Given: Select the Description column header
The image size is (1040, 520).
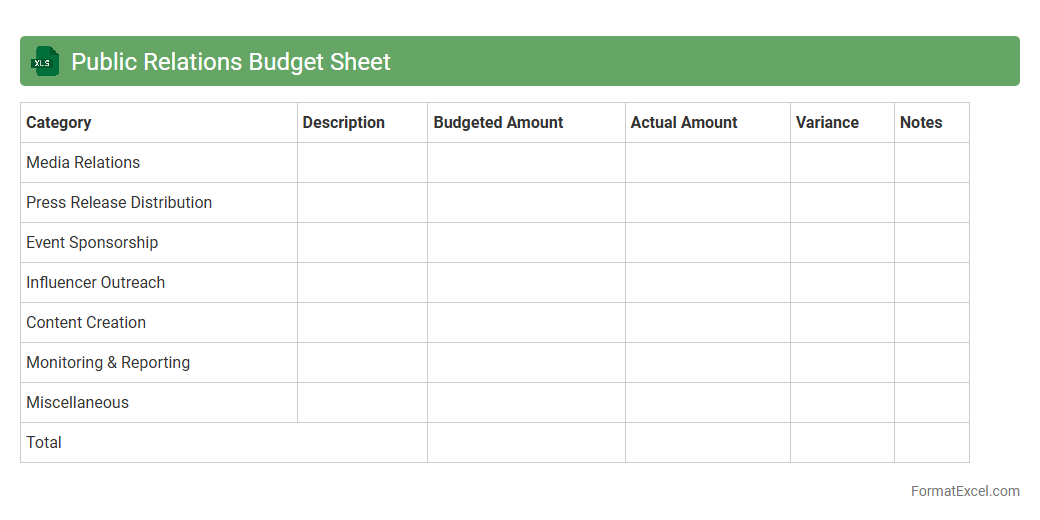Looking at the screenshot, I should (344, 123).
